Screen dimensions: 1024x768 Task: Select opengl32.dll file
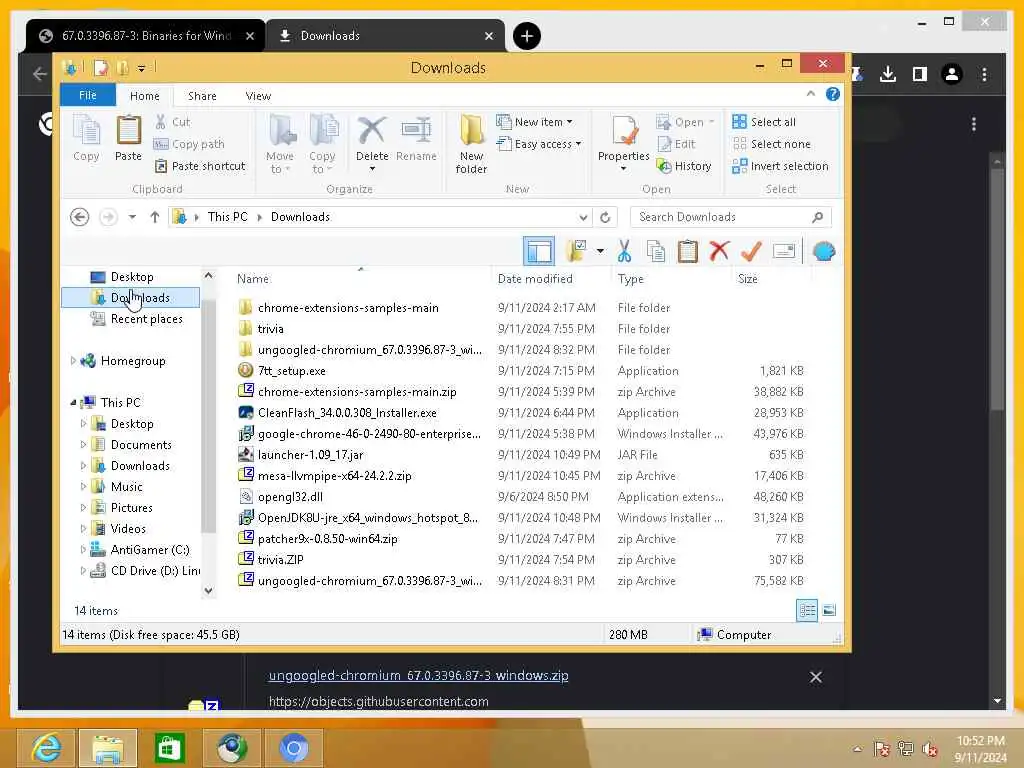click(290, 497)
